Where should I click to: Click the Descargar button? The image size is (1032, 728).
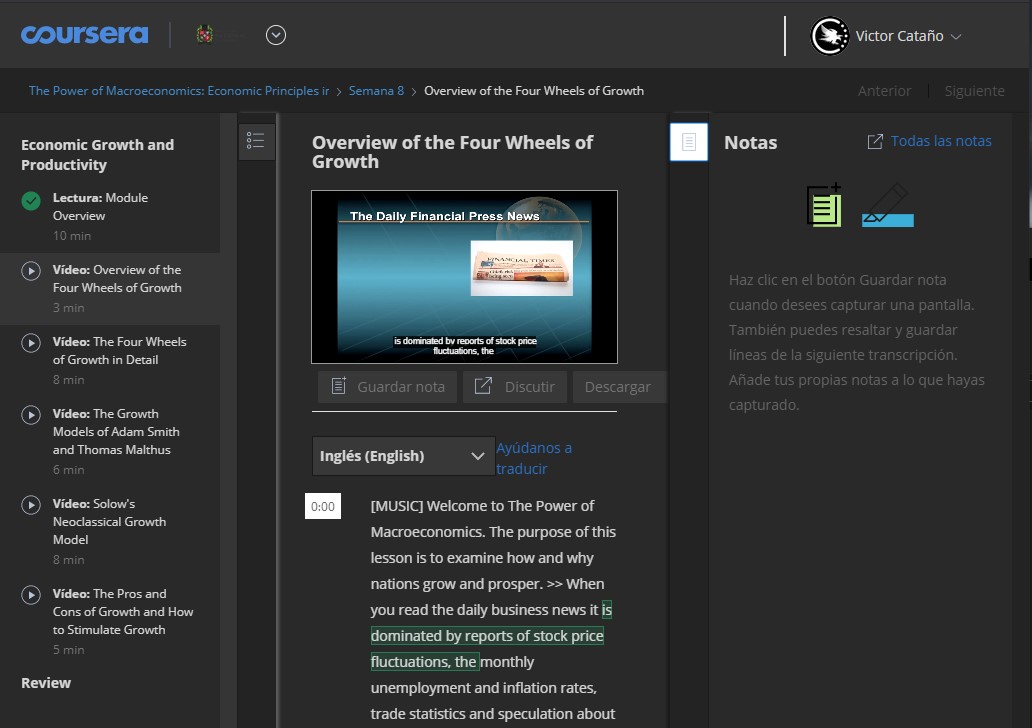619,387
